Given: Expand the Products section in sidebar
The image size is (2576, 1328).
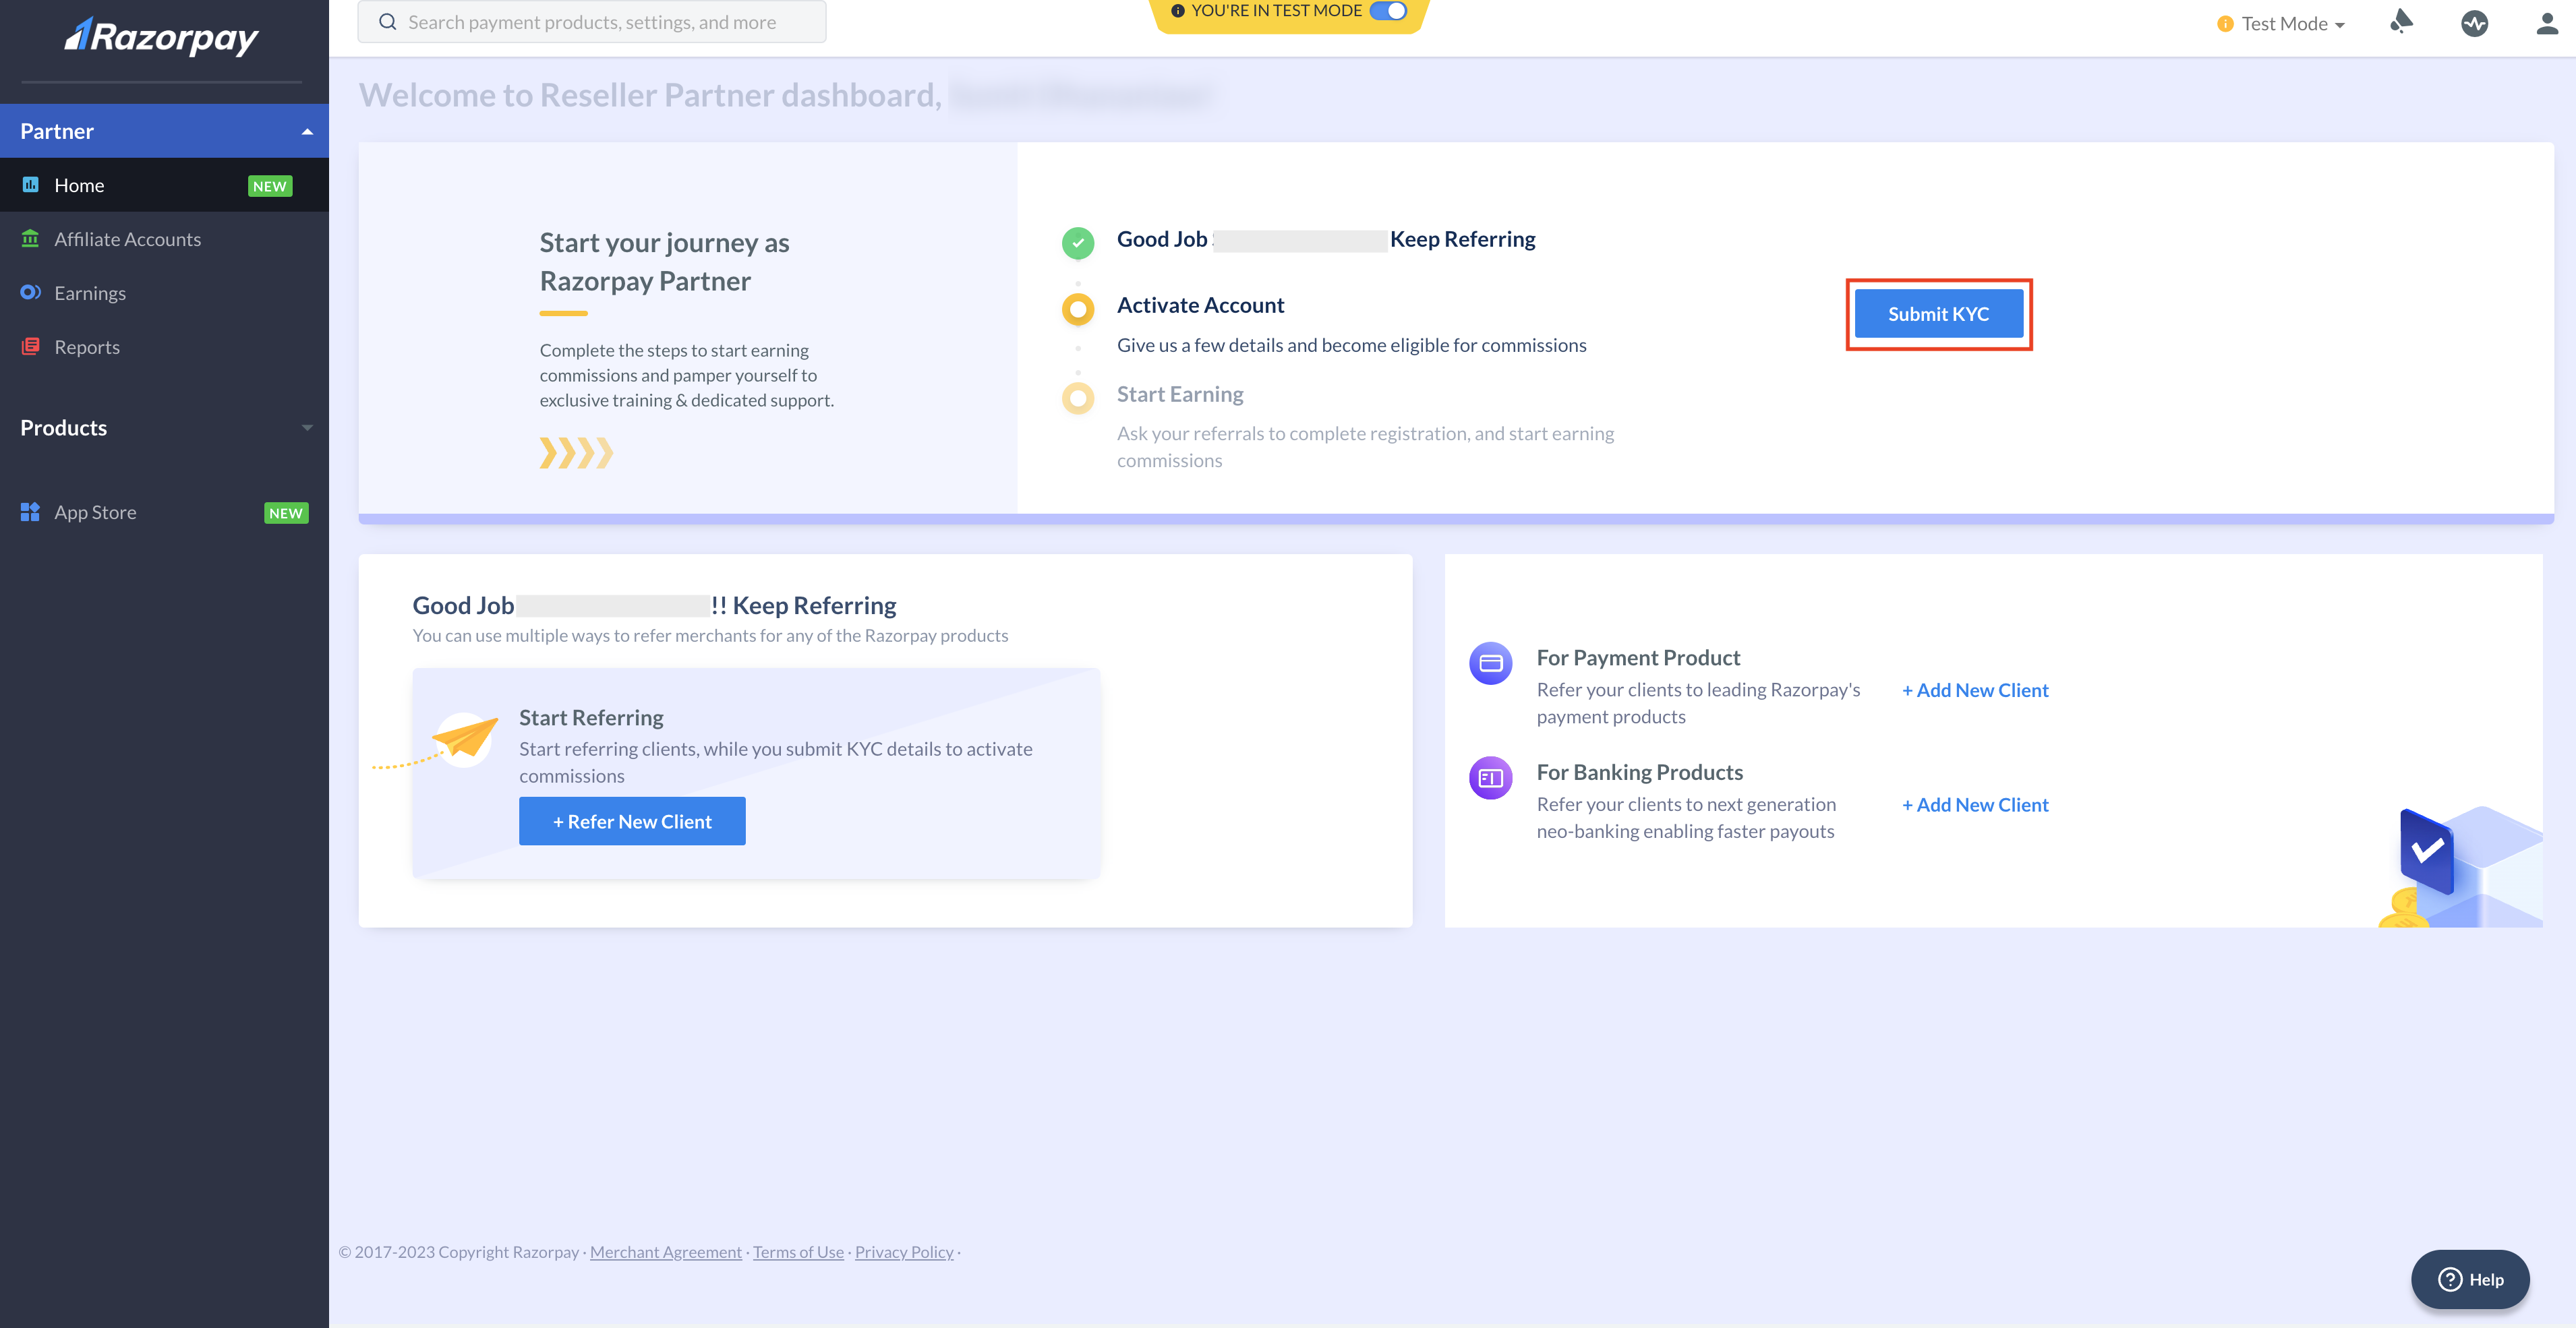Looking at the screenshot, I should (165, 427).
